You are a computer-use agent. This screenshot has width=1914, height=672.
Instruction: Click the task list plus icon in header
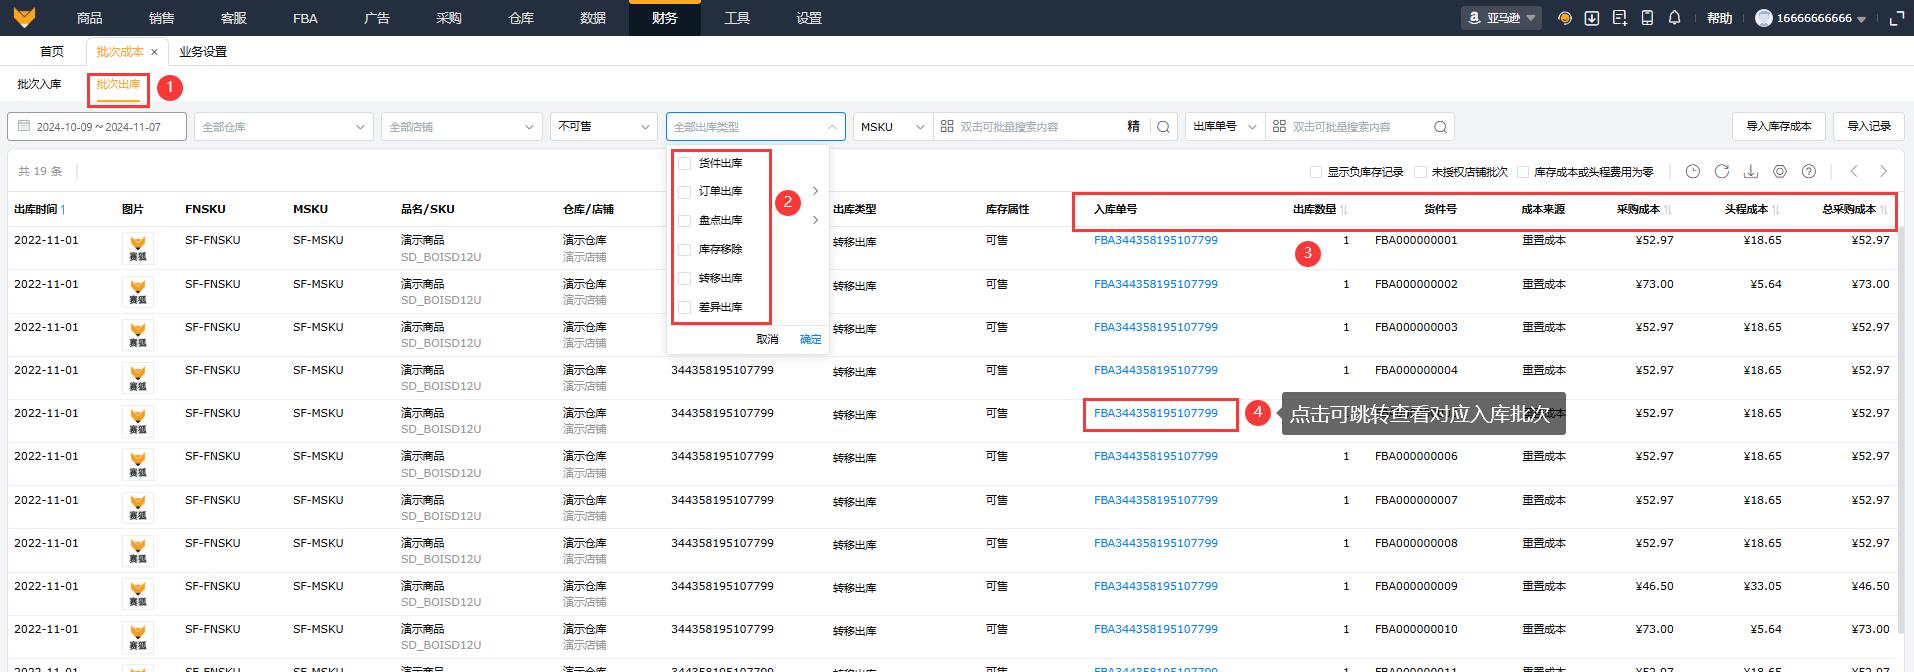[x=1620, y=18]
